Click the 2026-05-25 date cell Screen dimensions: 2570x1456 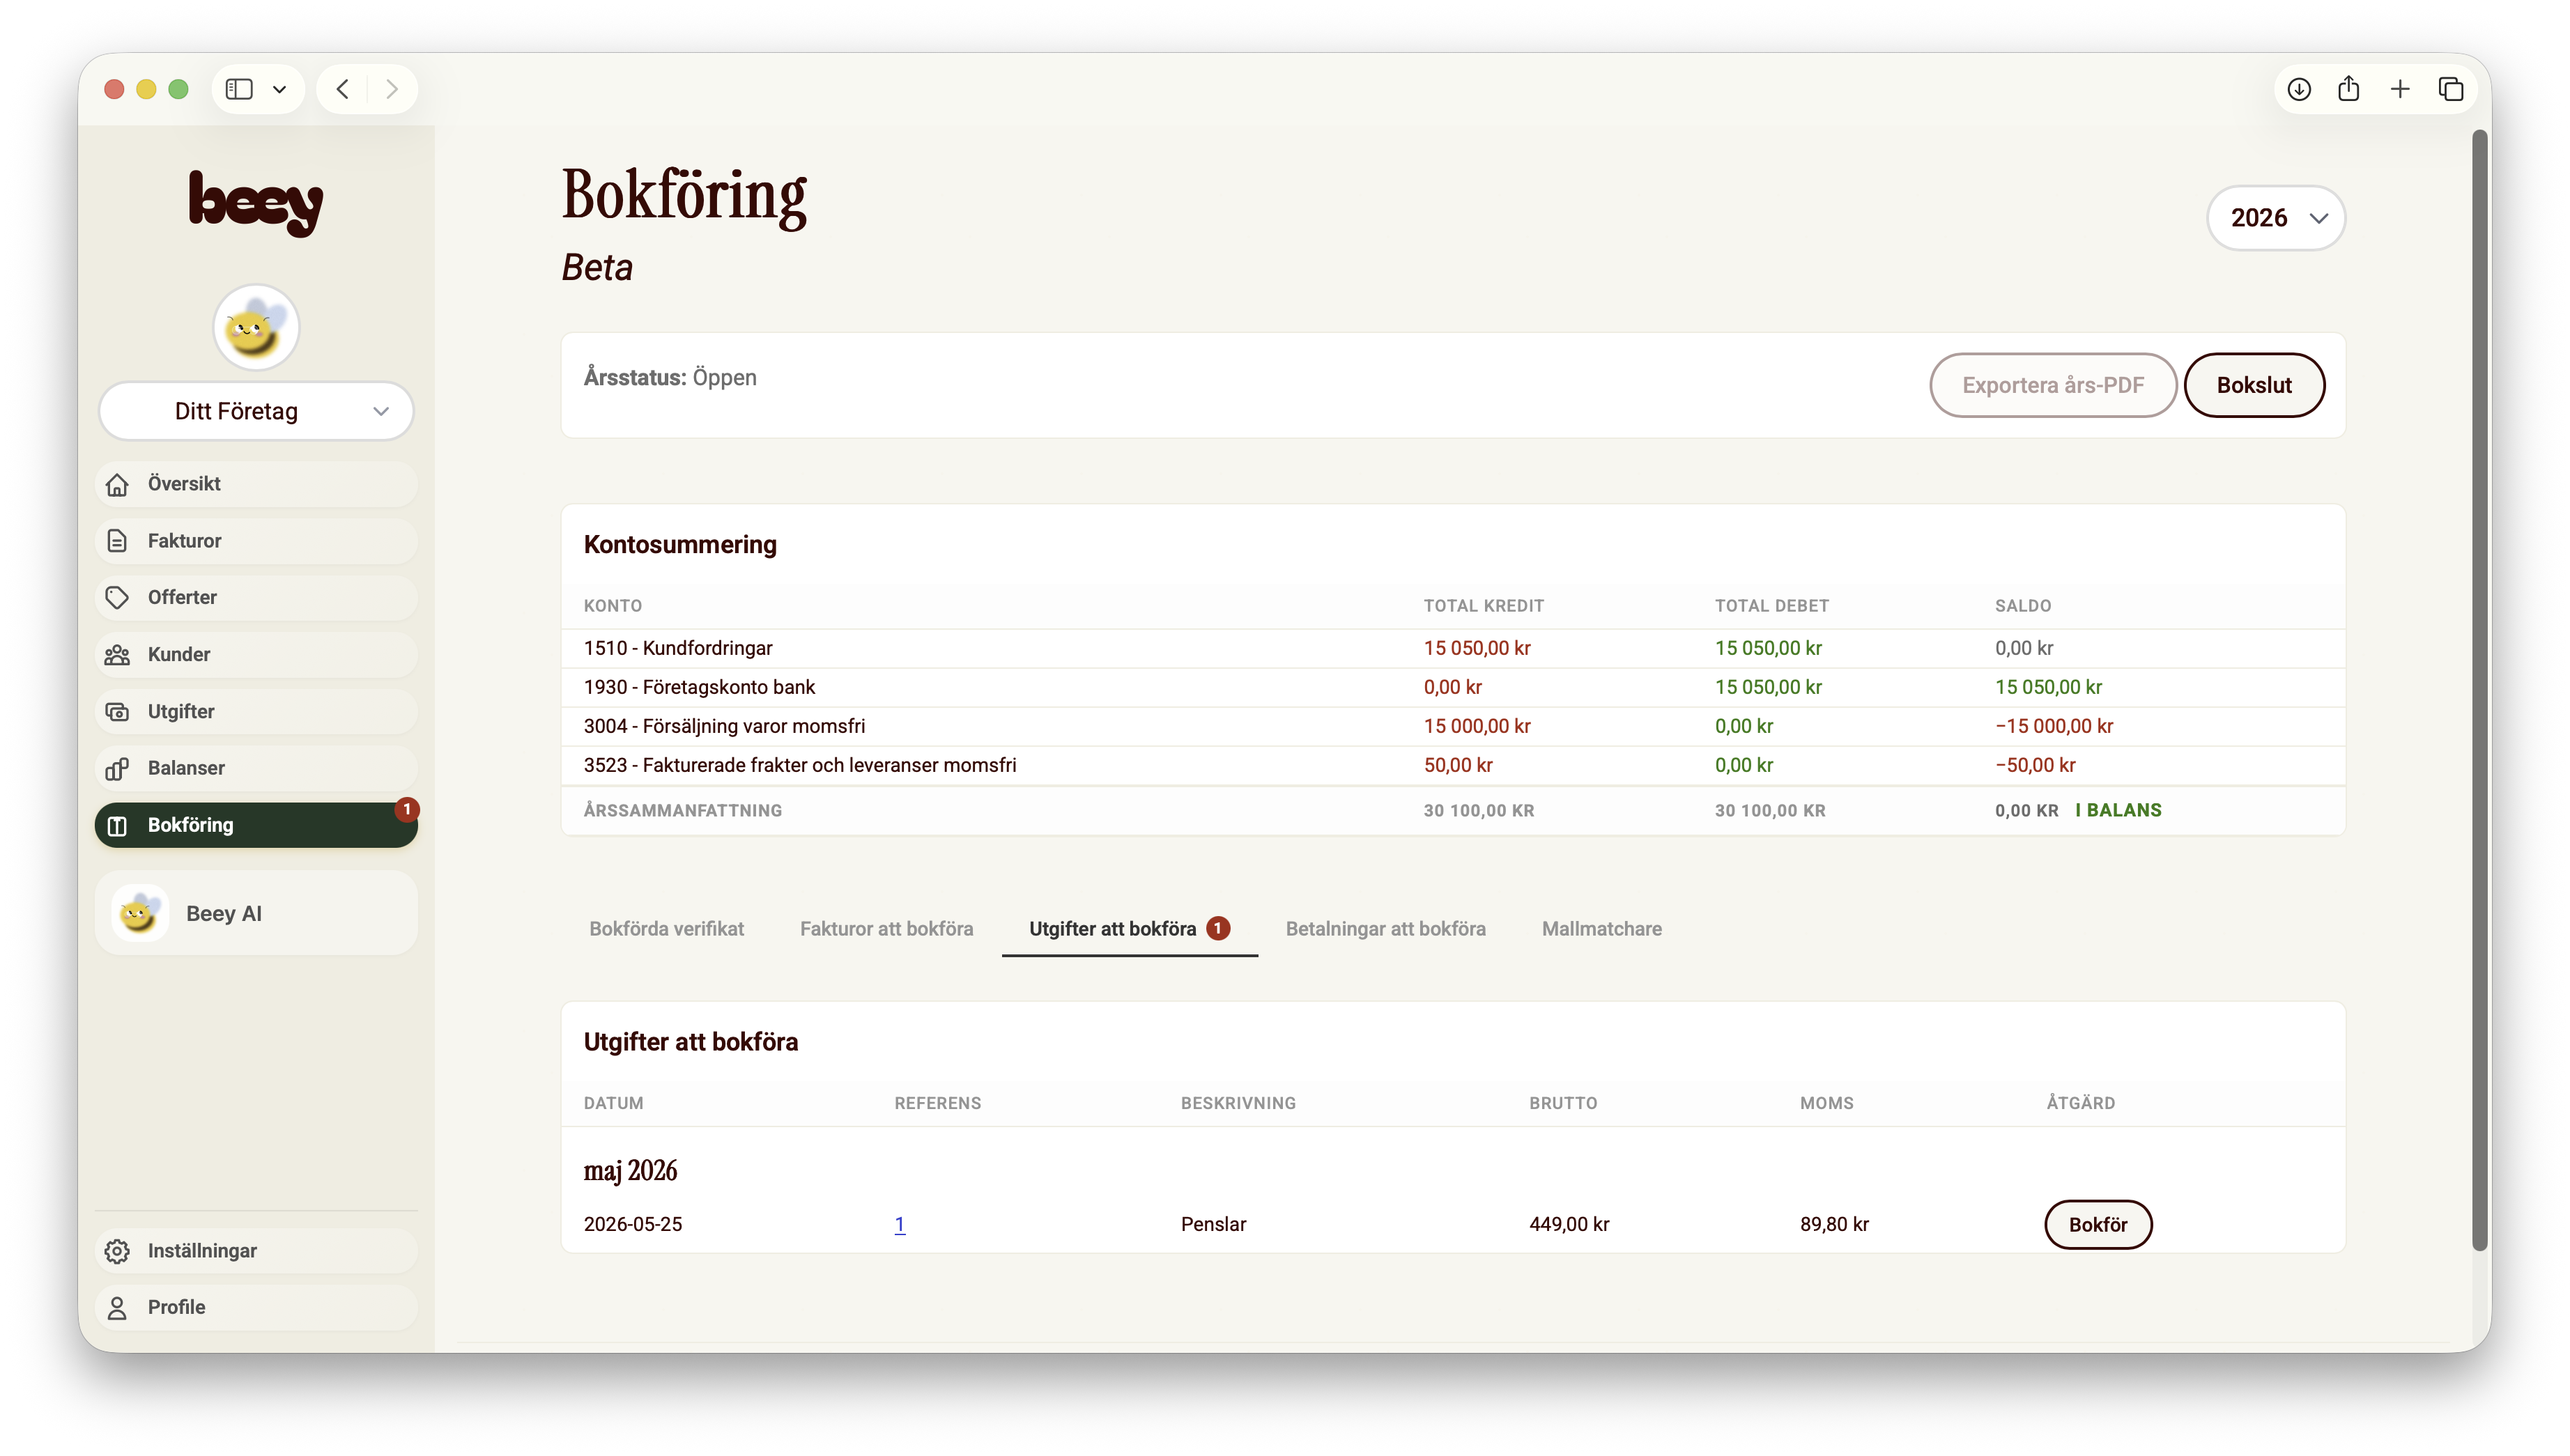pyautogui.click(x=632, y=1224)
